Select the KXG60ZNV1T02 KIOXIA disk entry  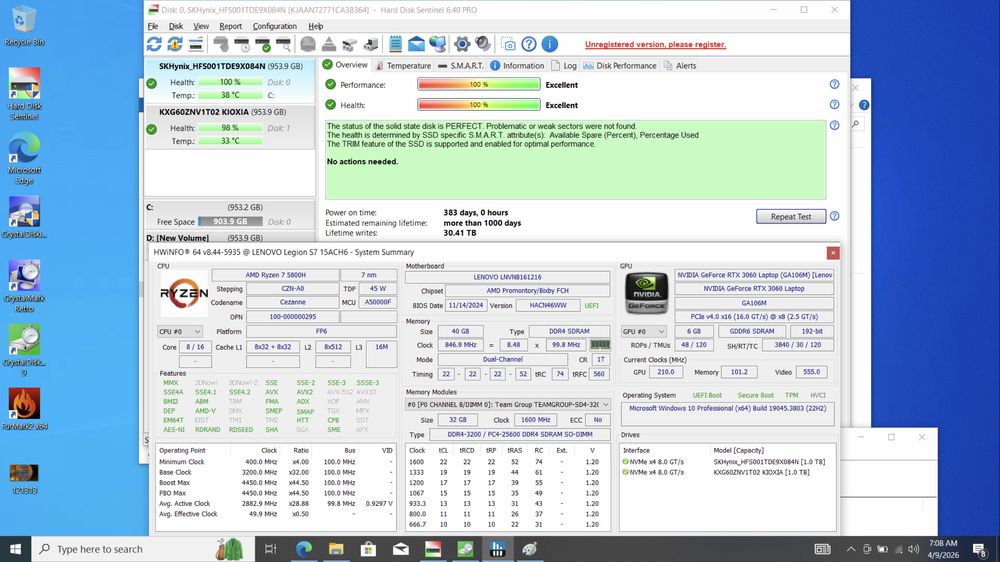(x=230, y=126)
